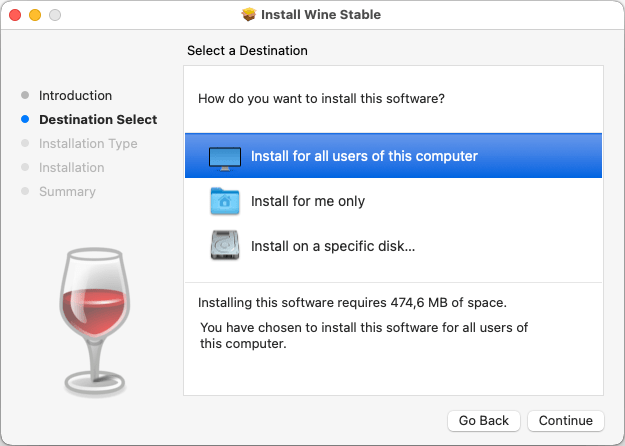The width and height of the screenshot is (625, 446).
Task: Click the Installation Type step bullet
Action: click(x=25, y=143)
